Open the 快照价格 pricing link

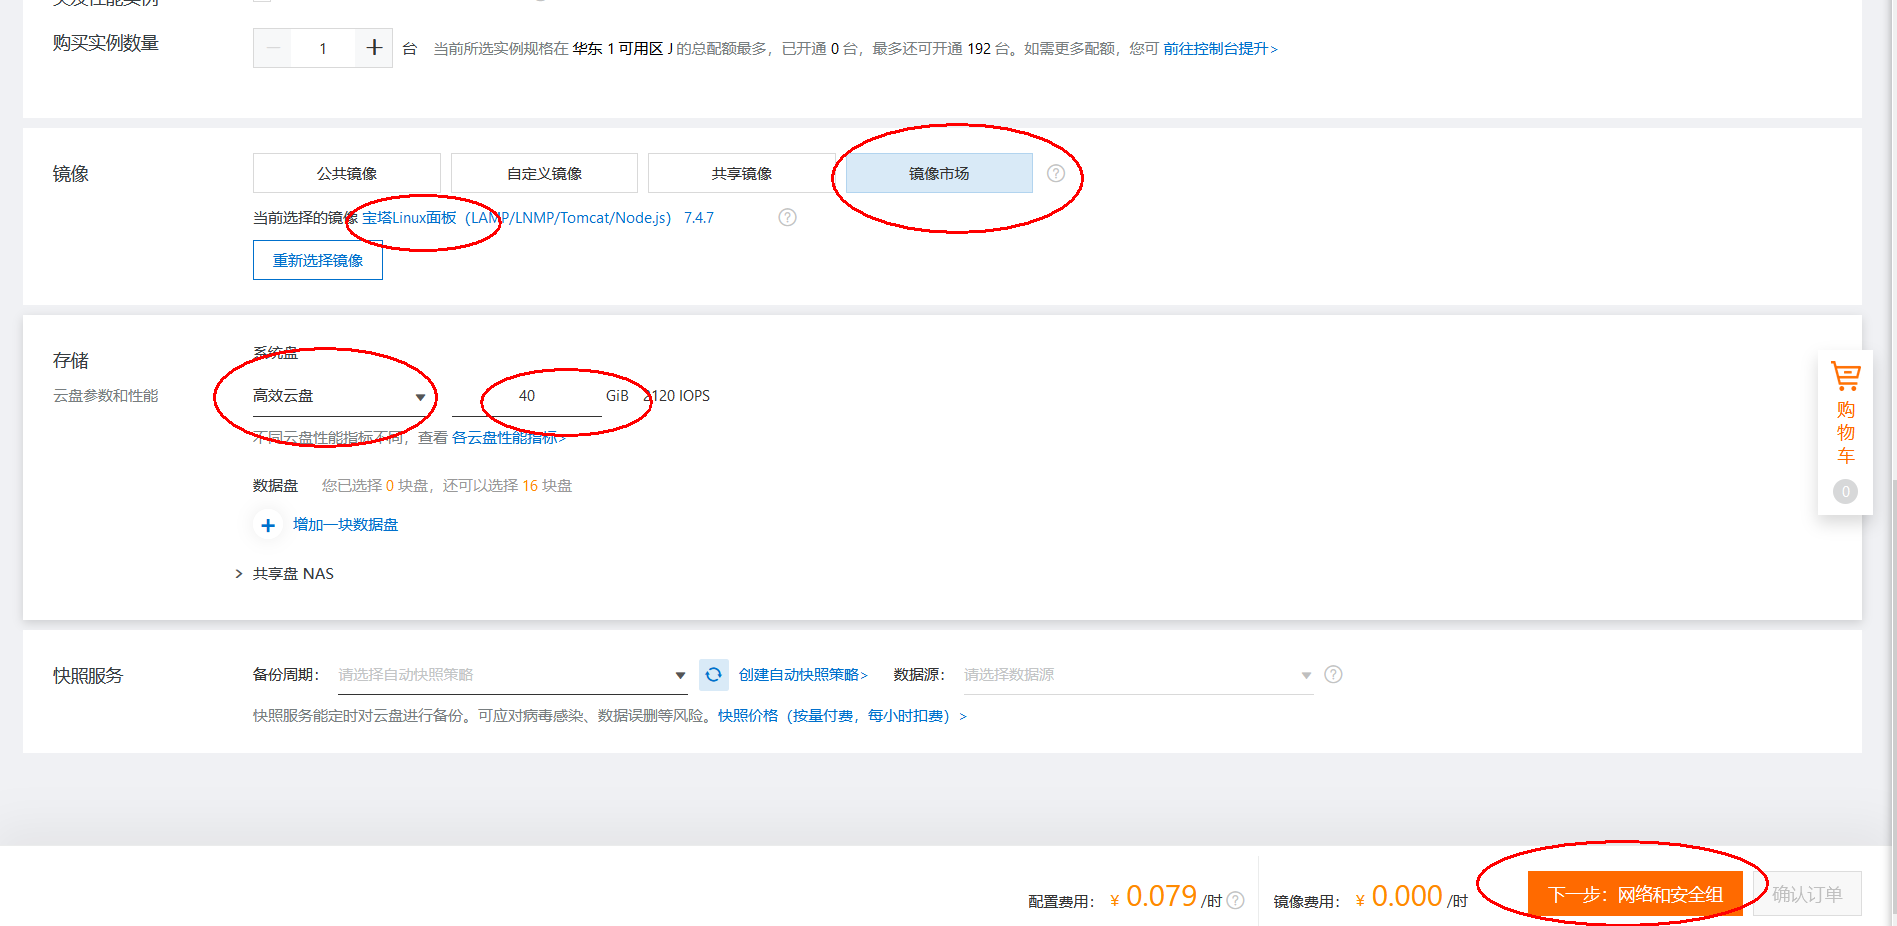(842, 716)
